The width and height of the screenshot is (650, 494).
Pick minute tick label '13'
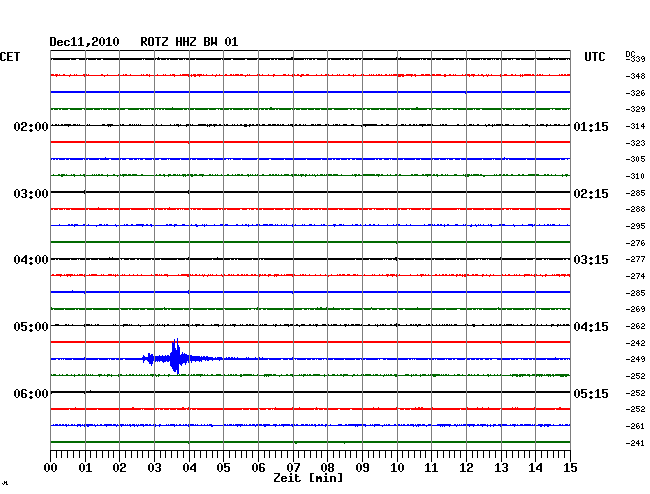(501, 468)
